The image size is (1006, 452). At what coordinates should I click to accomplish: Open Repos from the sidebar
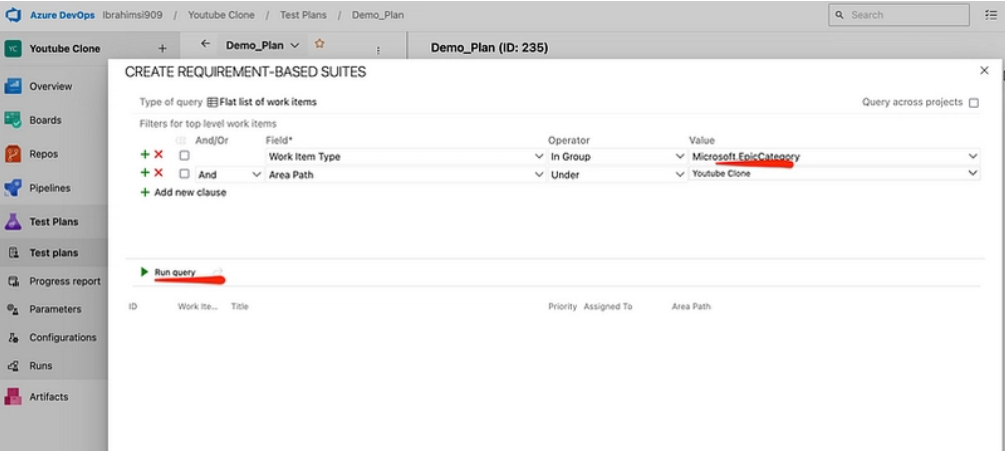(x=13, y=154)
